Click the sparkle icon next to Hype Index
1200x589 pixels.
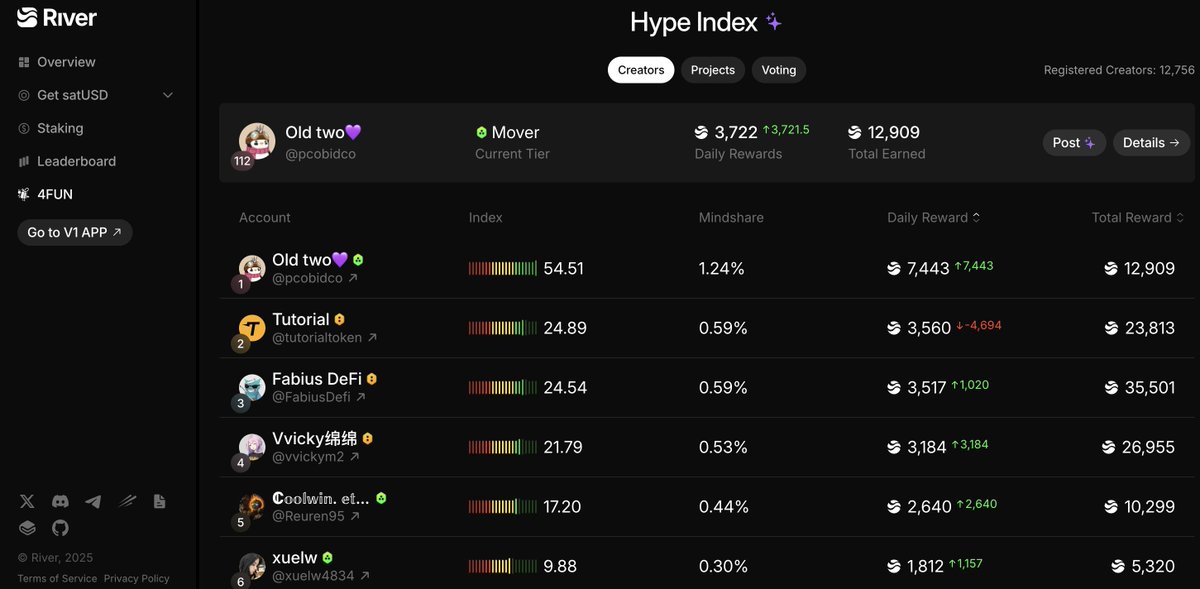coord(773,22)
